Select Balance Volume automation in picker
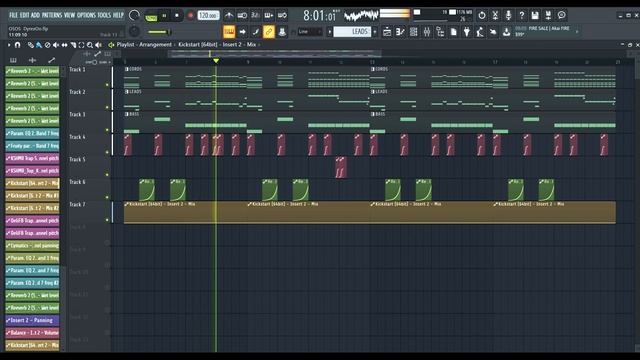This screenshot has width=640, height=360. click(x=32, y=333)
